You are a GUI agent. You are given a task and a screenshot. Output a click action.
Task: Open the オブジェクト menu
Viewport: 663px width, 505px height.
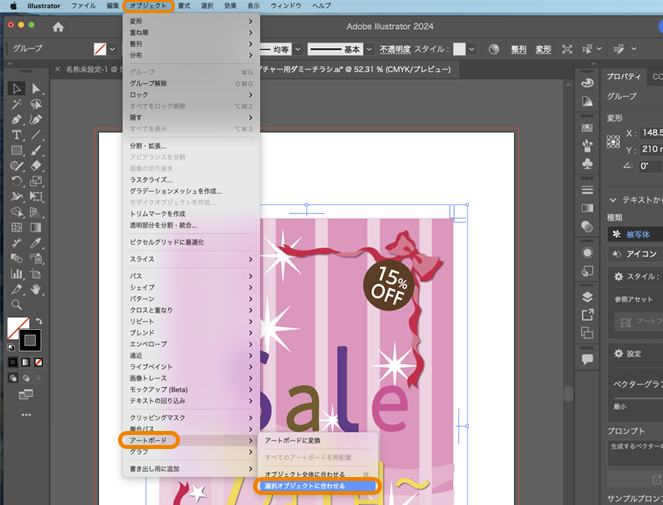(148, 6)
